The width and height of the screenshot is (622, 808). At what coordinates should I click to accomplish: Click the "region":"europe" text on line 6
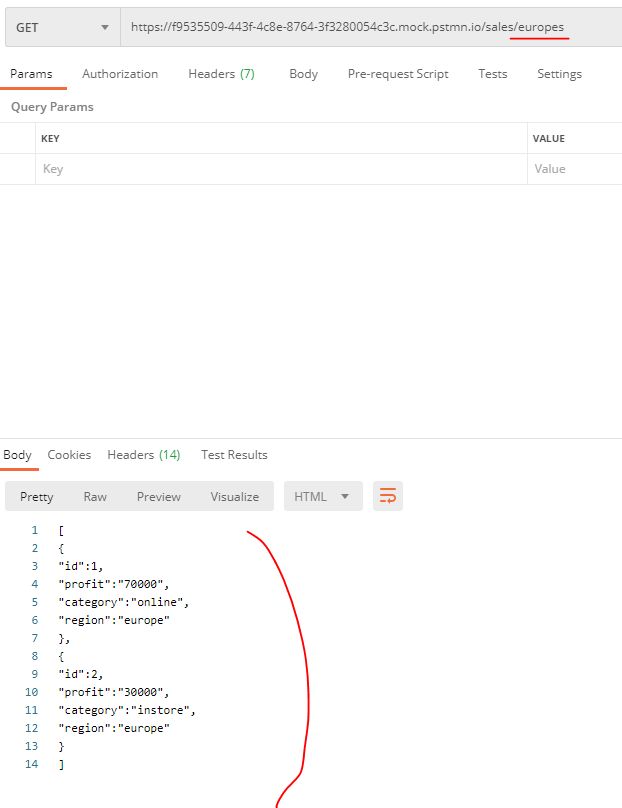pos(114,620)
